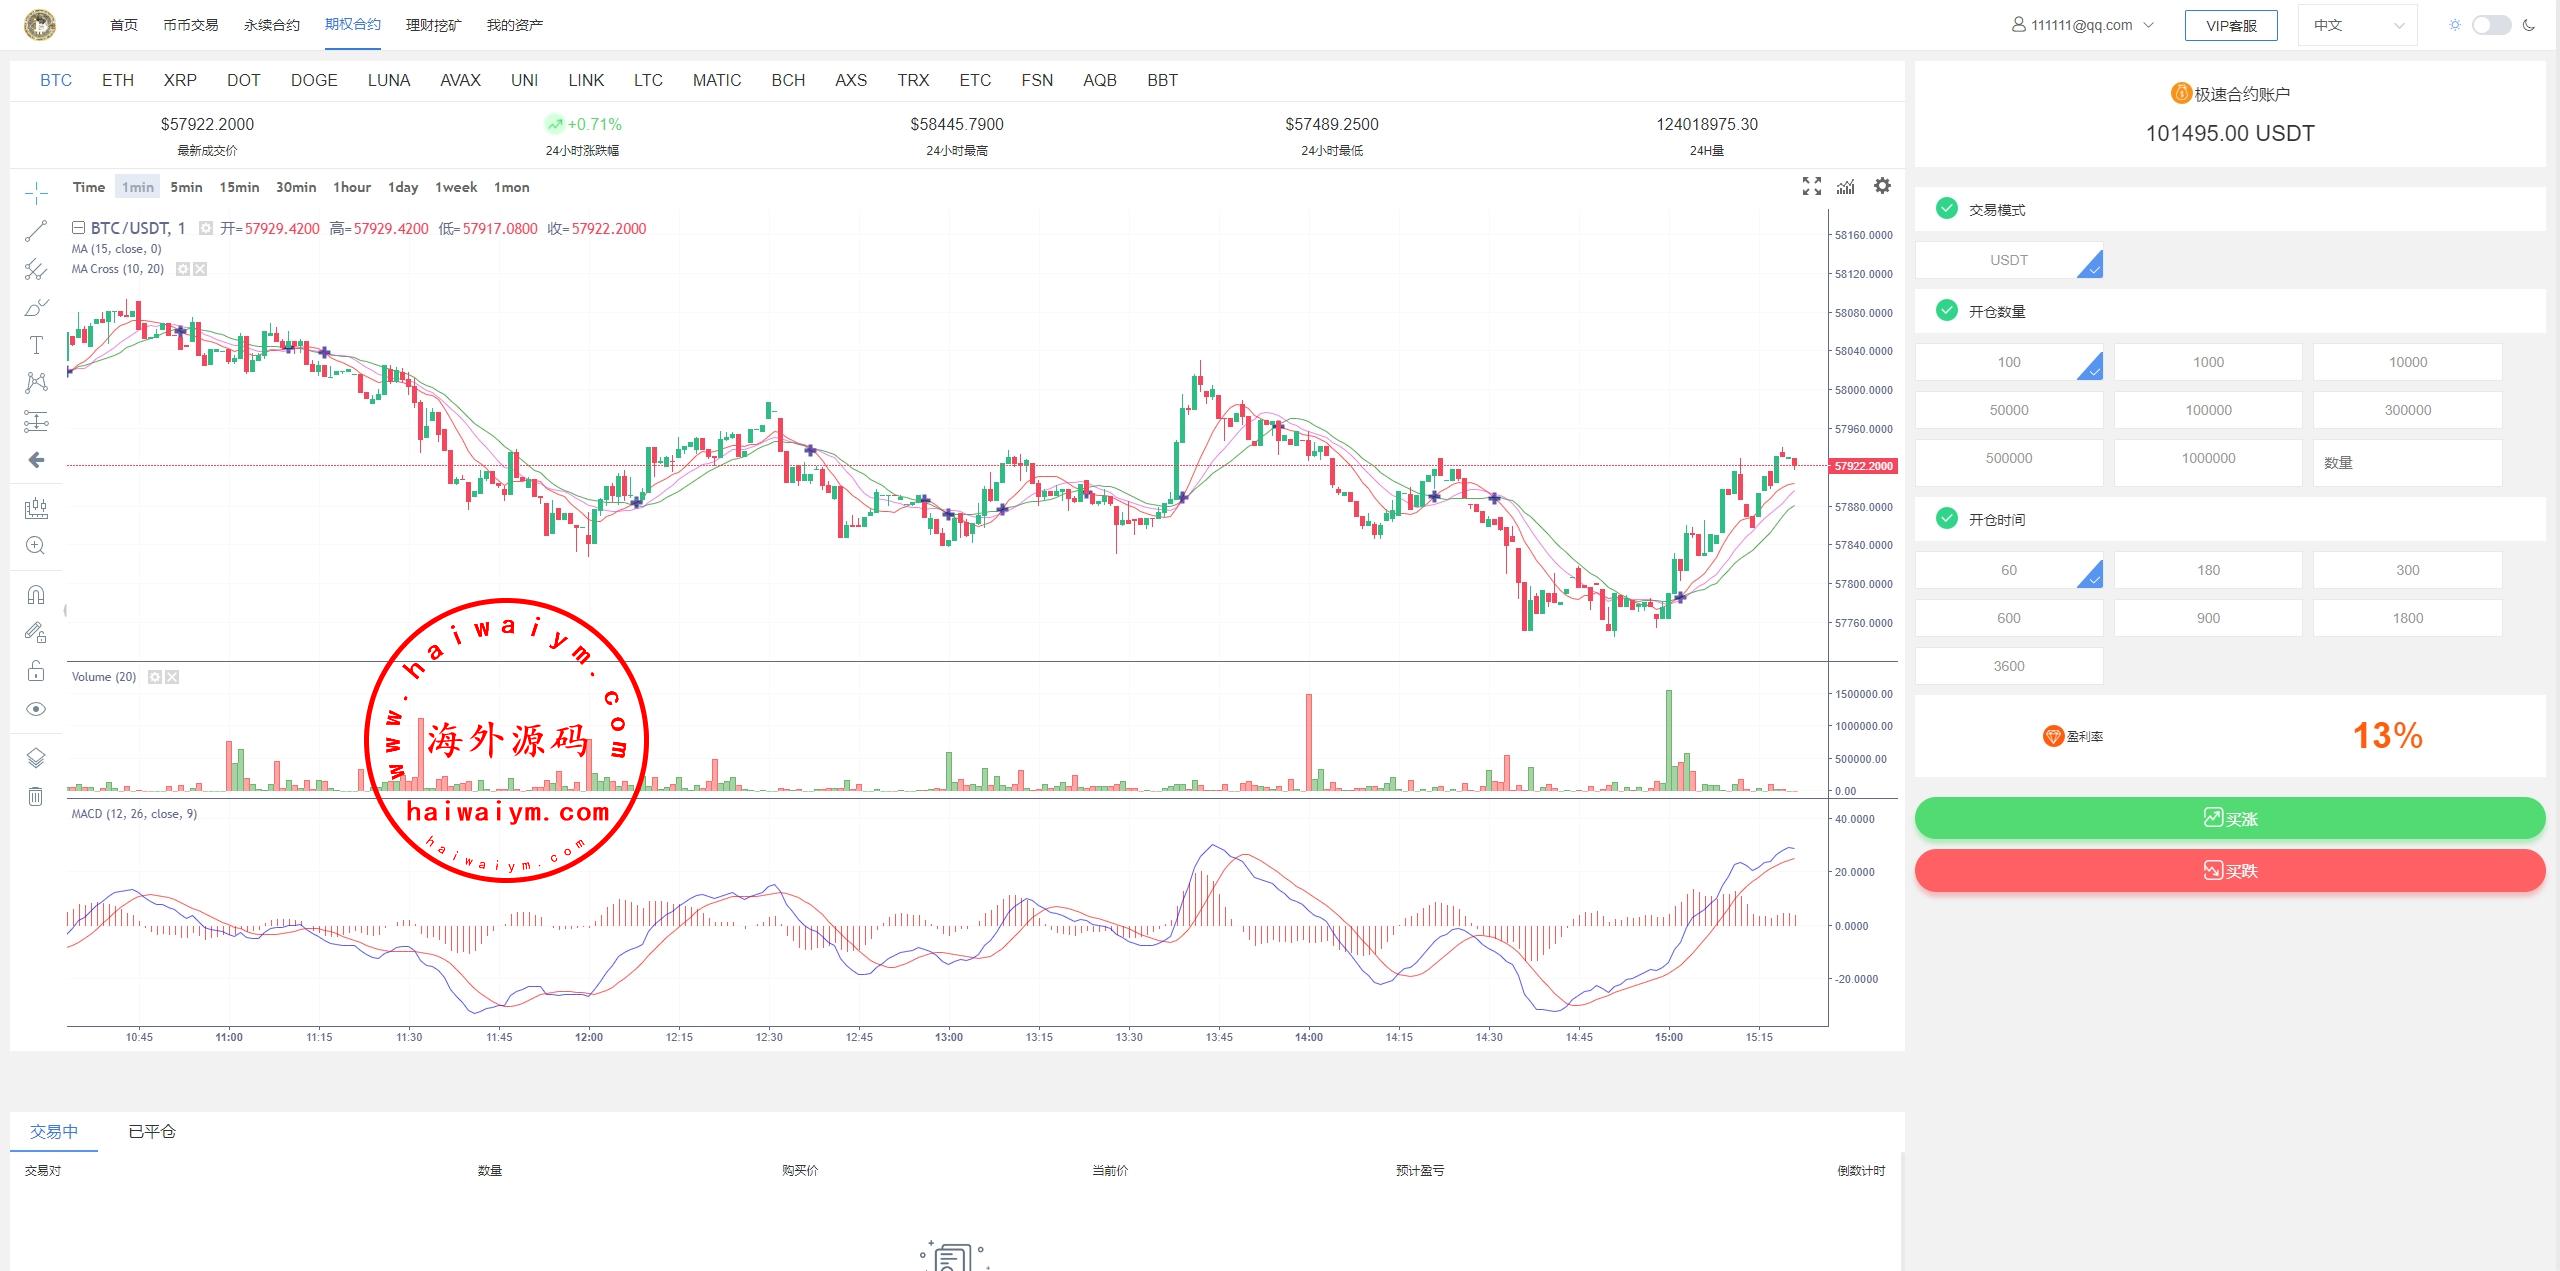Open the chart indicators icon

click(x=1846, y=186)
